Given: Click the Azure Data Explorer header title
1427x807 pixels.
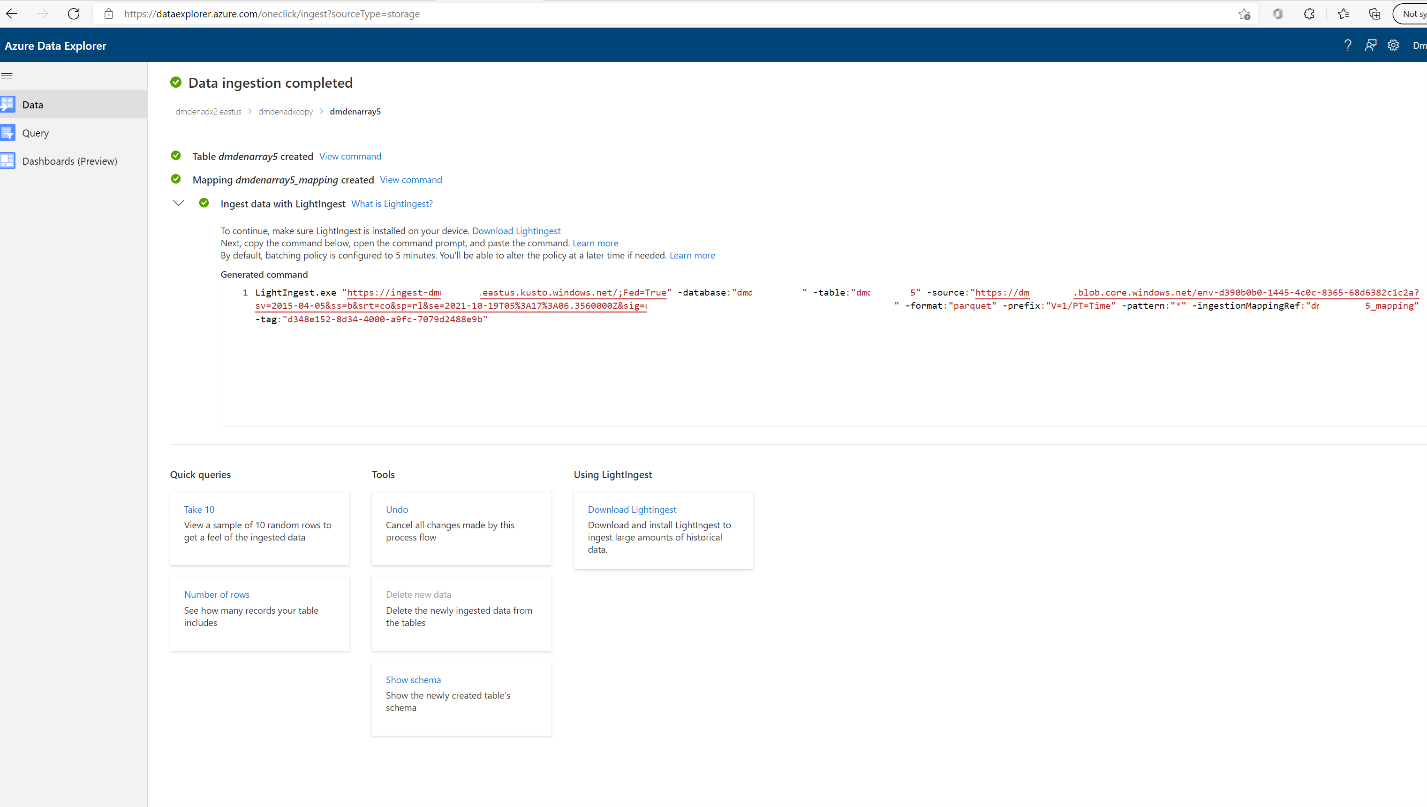Looking at the screenshot, I should (55, 46).
